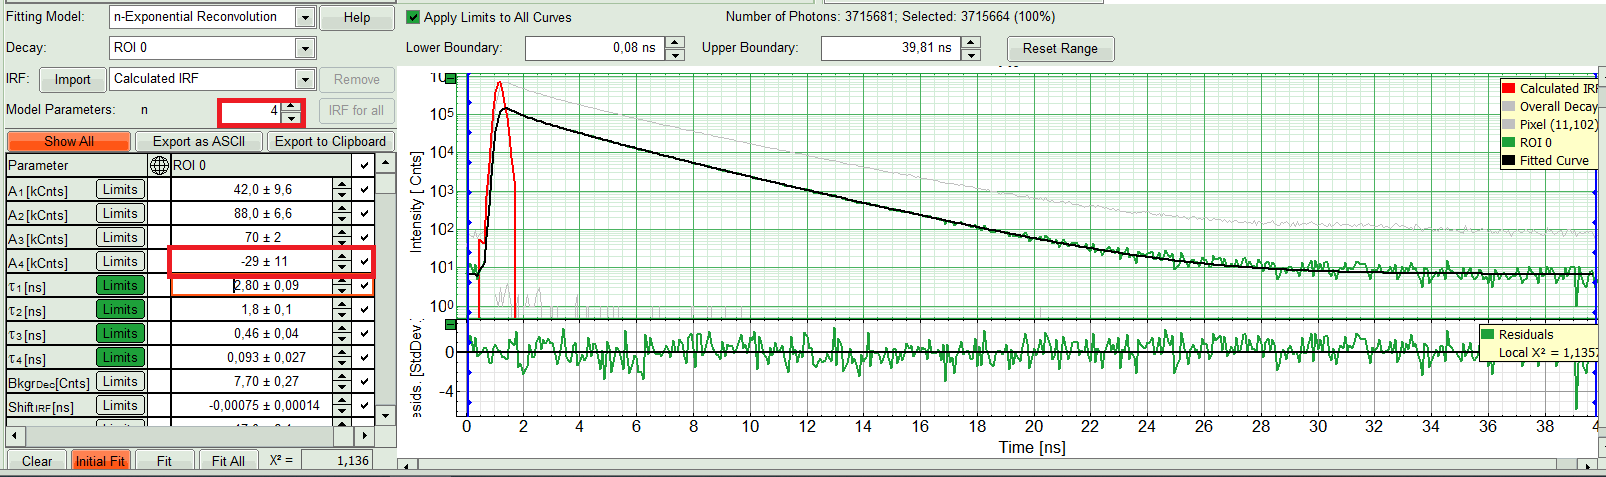
Task: Click the Export as ASCII button
Action: point(198,141)
